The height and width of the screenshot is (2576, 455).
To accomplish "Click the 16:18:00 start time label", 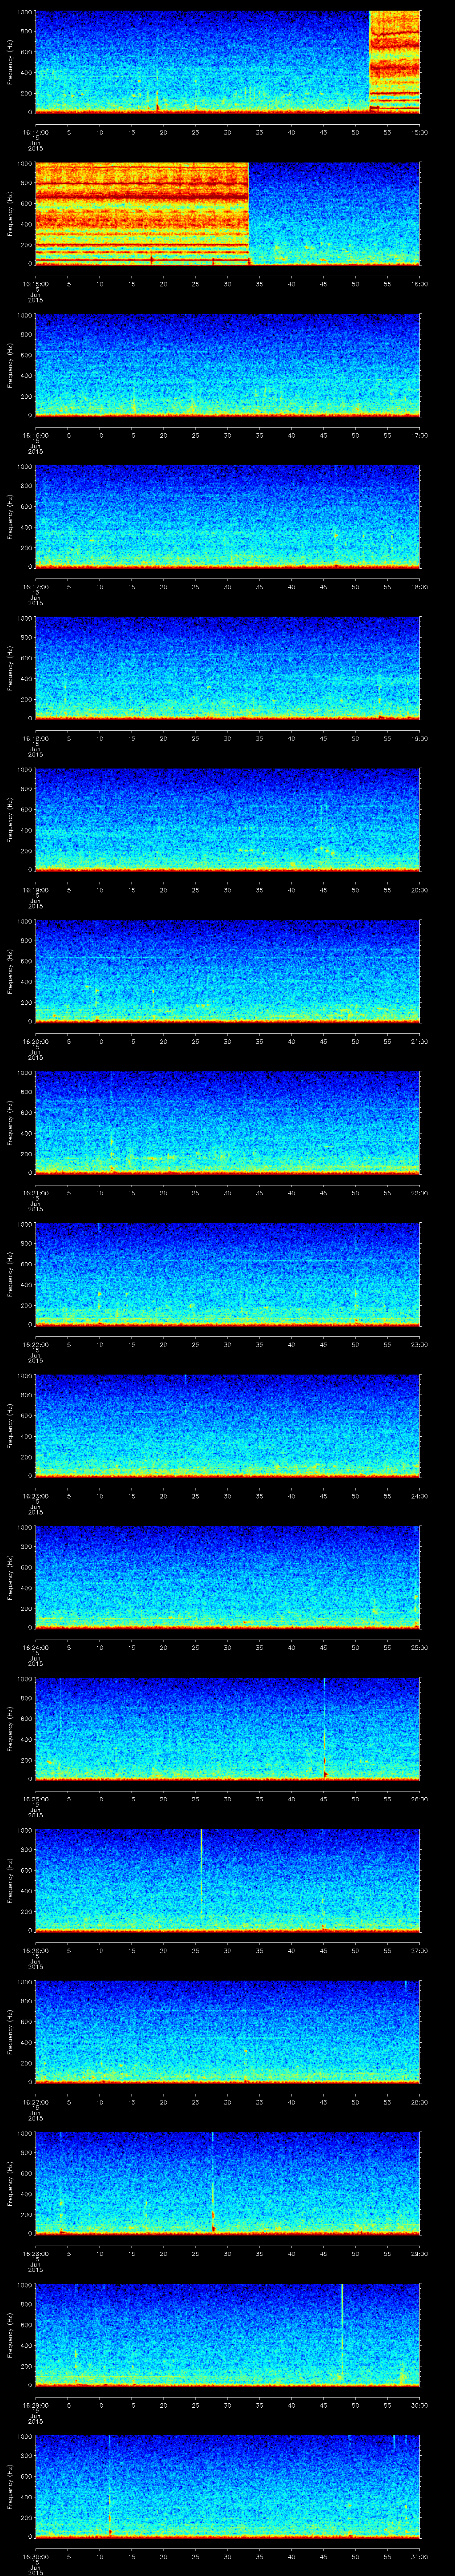I will point(35,738).
